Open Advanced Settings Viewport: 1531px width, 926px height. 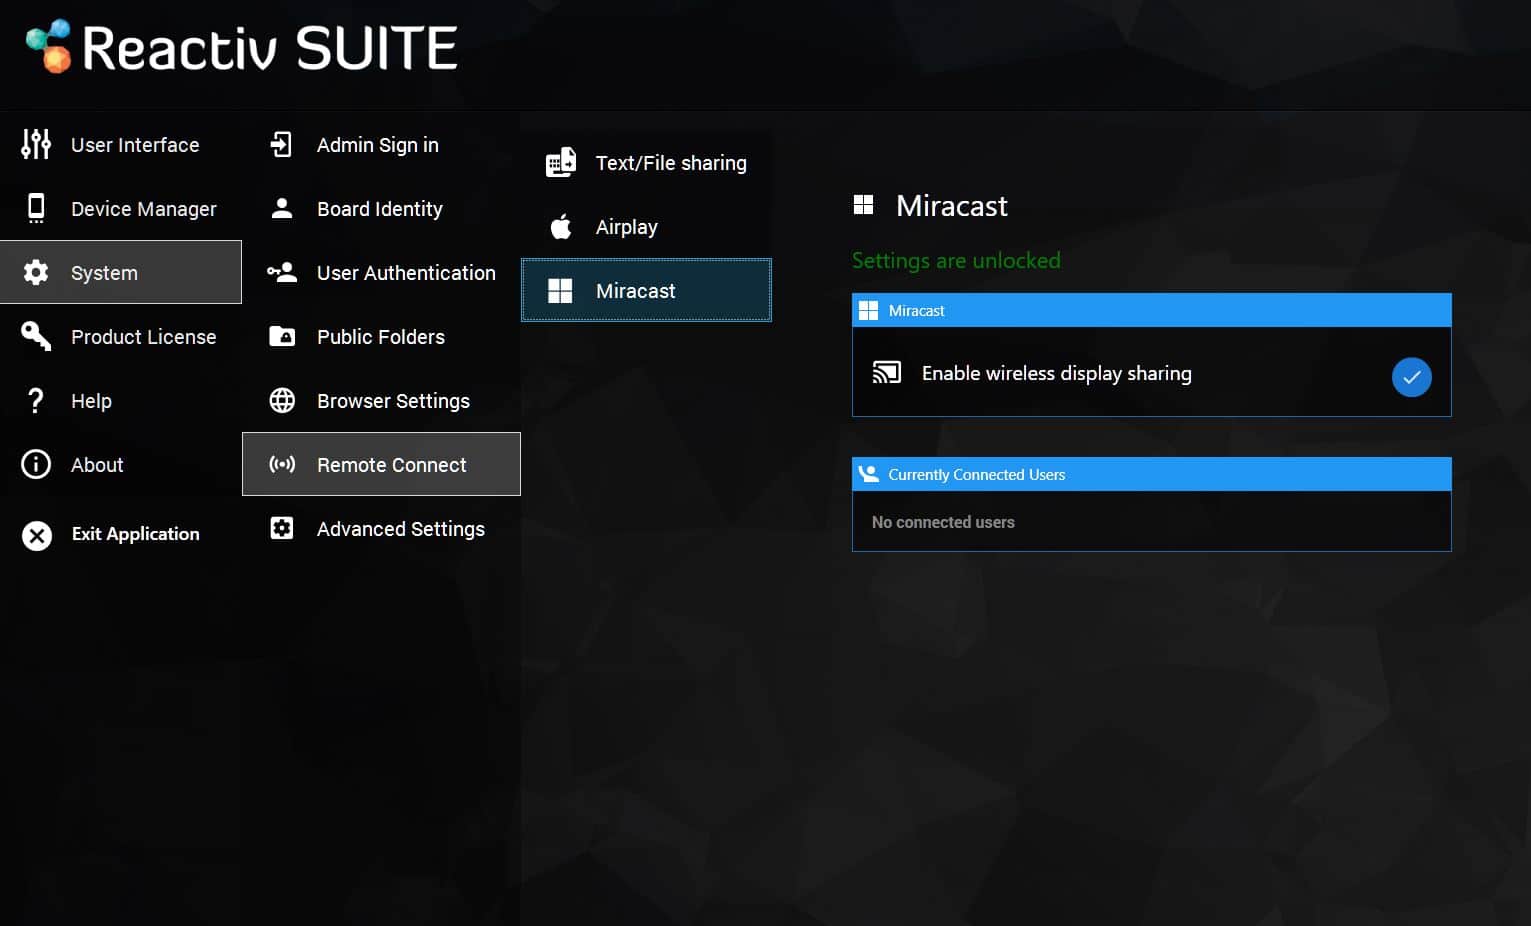[x=381, y=528]
